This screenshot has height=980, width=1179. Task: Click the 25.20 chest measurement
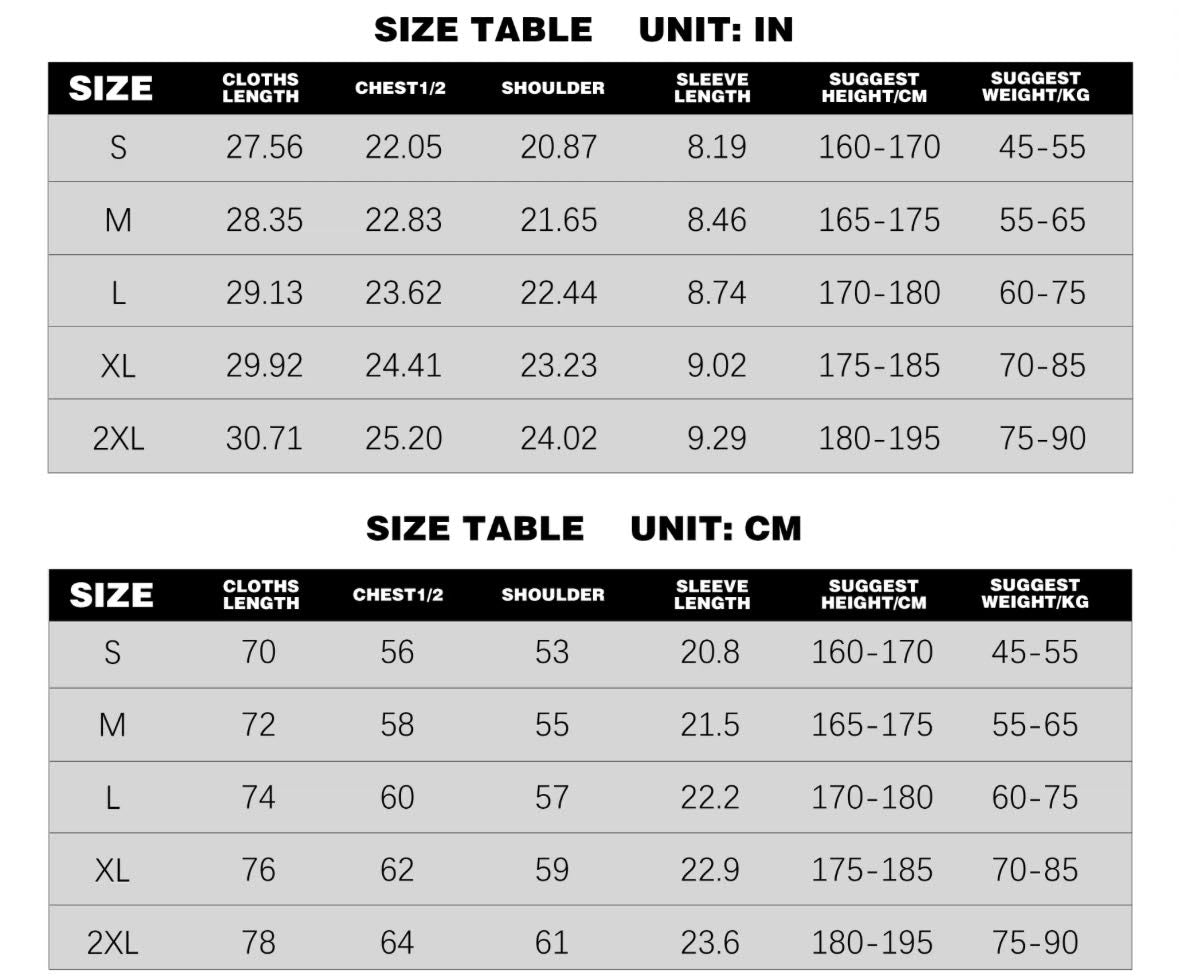tap(403, 438)
